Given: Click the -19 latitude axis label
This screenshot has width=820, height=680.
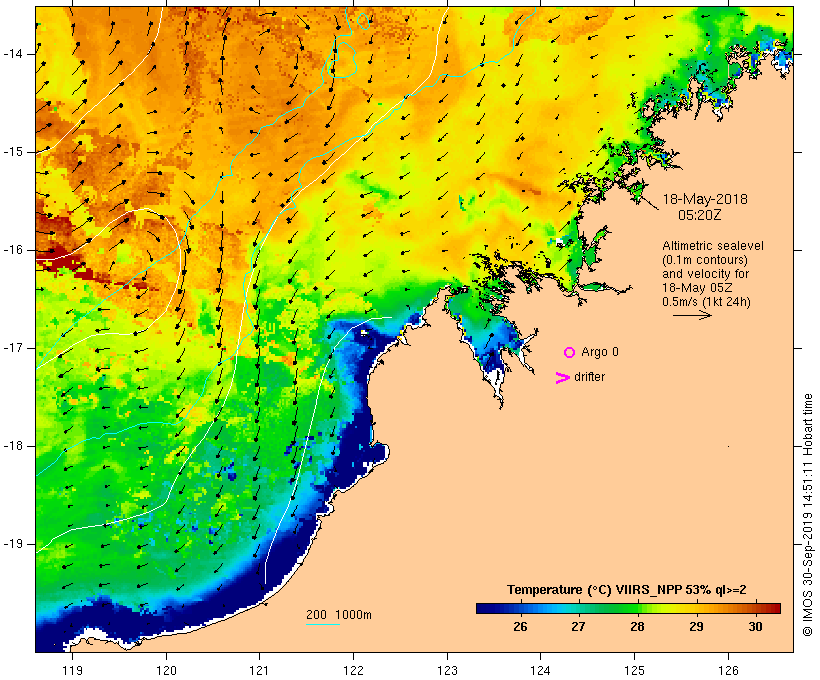Looking at the screenshot, I should (13, 545).
